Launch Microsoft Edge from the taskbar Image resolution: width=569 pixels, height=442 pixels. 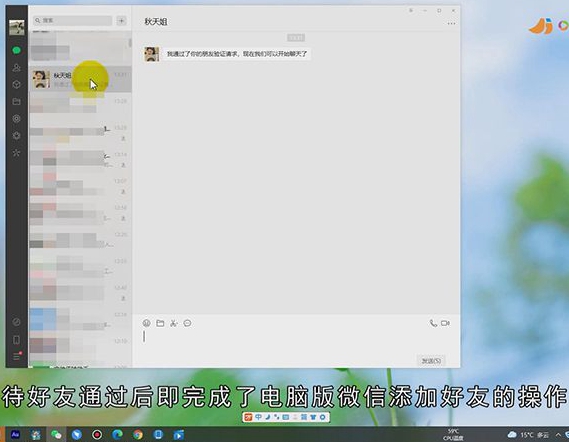click(x=117, y=434)
